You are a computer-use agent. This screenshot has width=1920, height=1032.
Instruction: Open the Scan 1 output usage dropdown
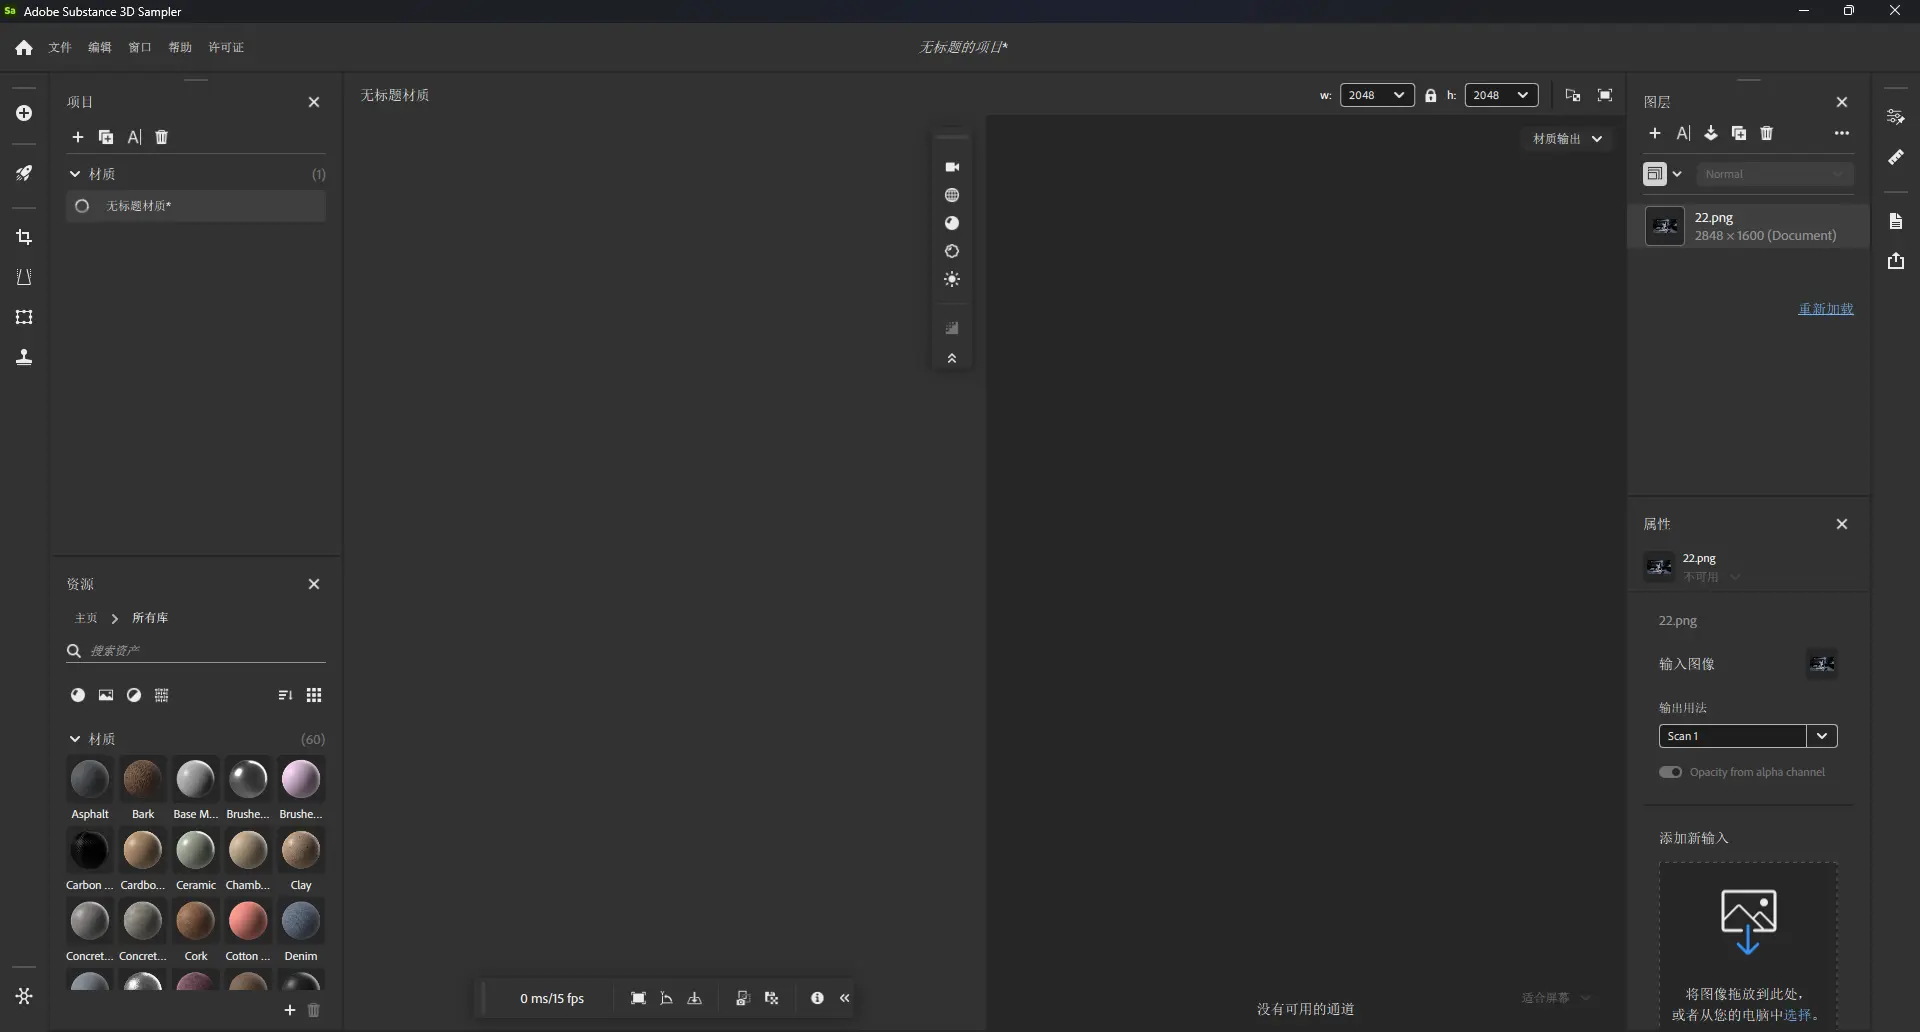[1748, 736]
